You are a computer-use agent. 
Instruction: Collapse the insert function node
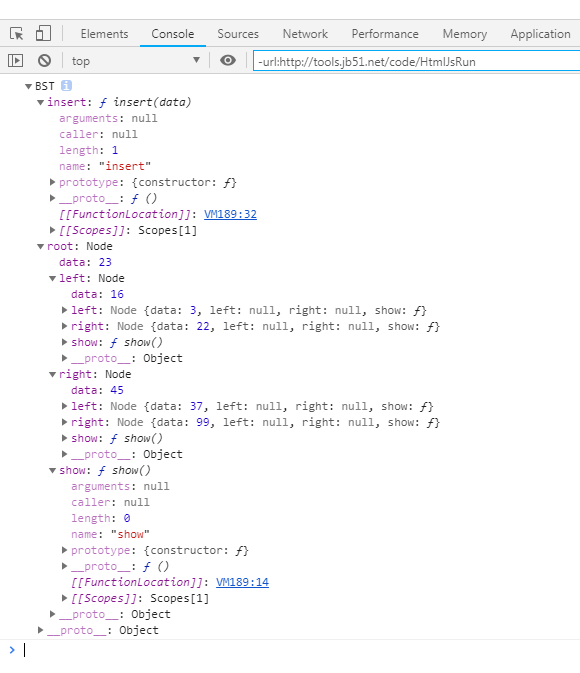(x=40, y=102)
